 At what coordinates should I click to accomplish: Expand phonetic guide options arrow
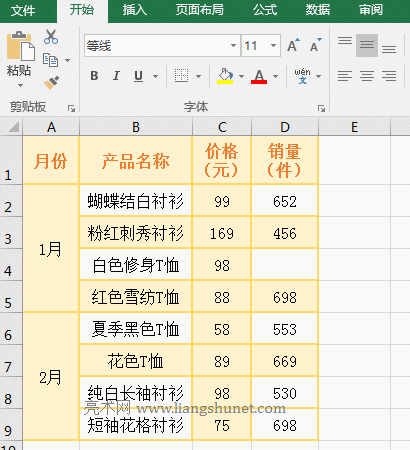318,76
